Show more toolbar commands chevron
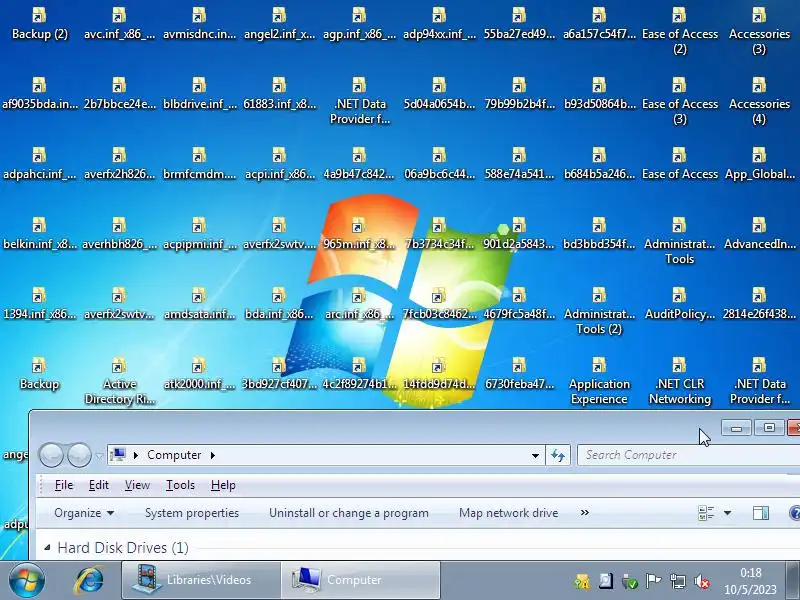This screenshot has height=600, width=800. (x=585, y=512)
